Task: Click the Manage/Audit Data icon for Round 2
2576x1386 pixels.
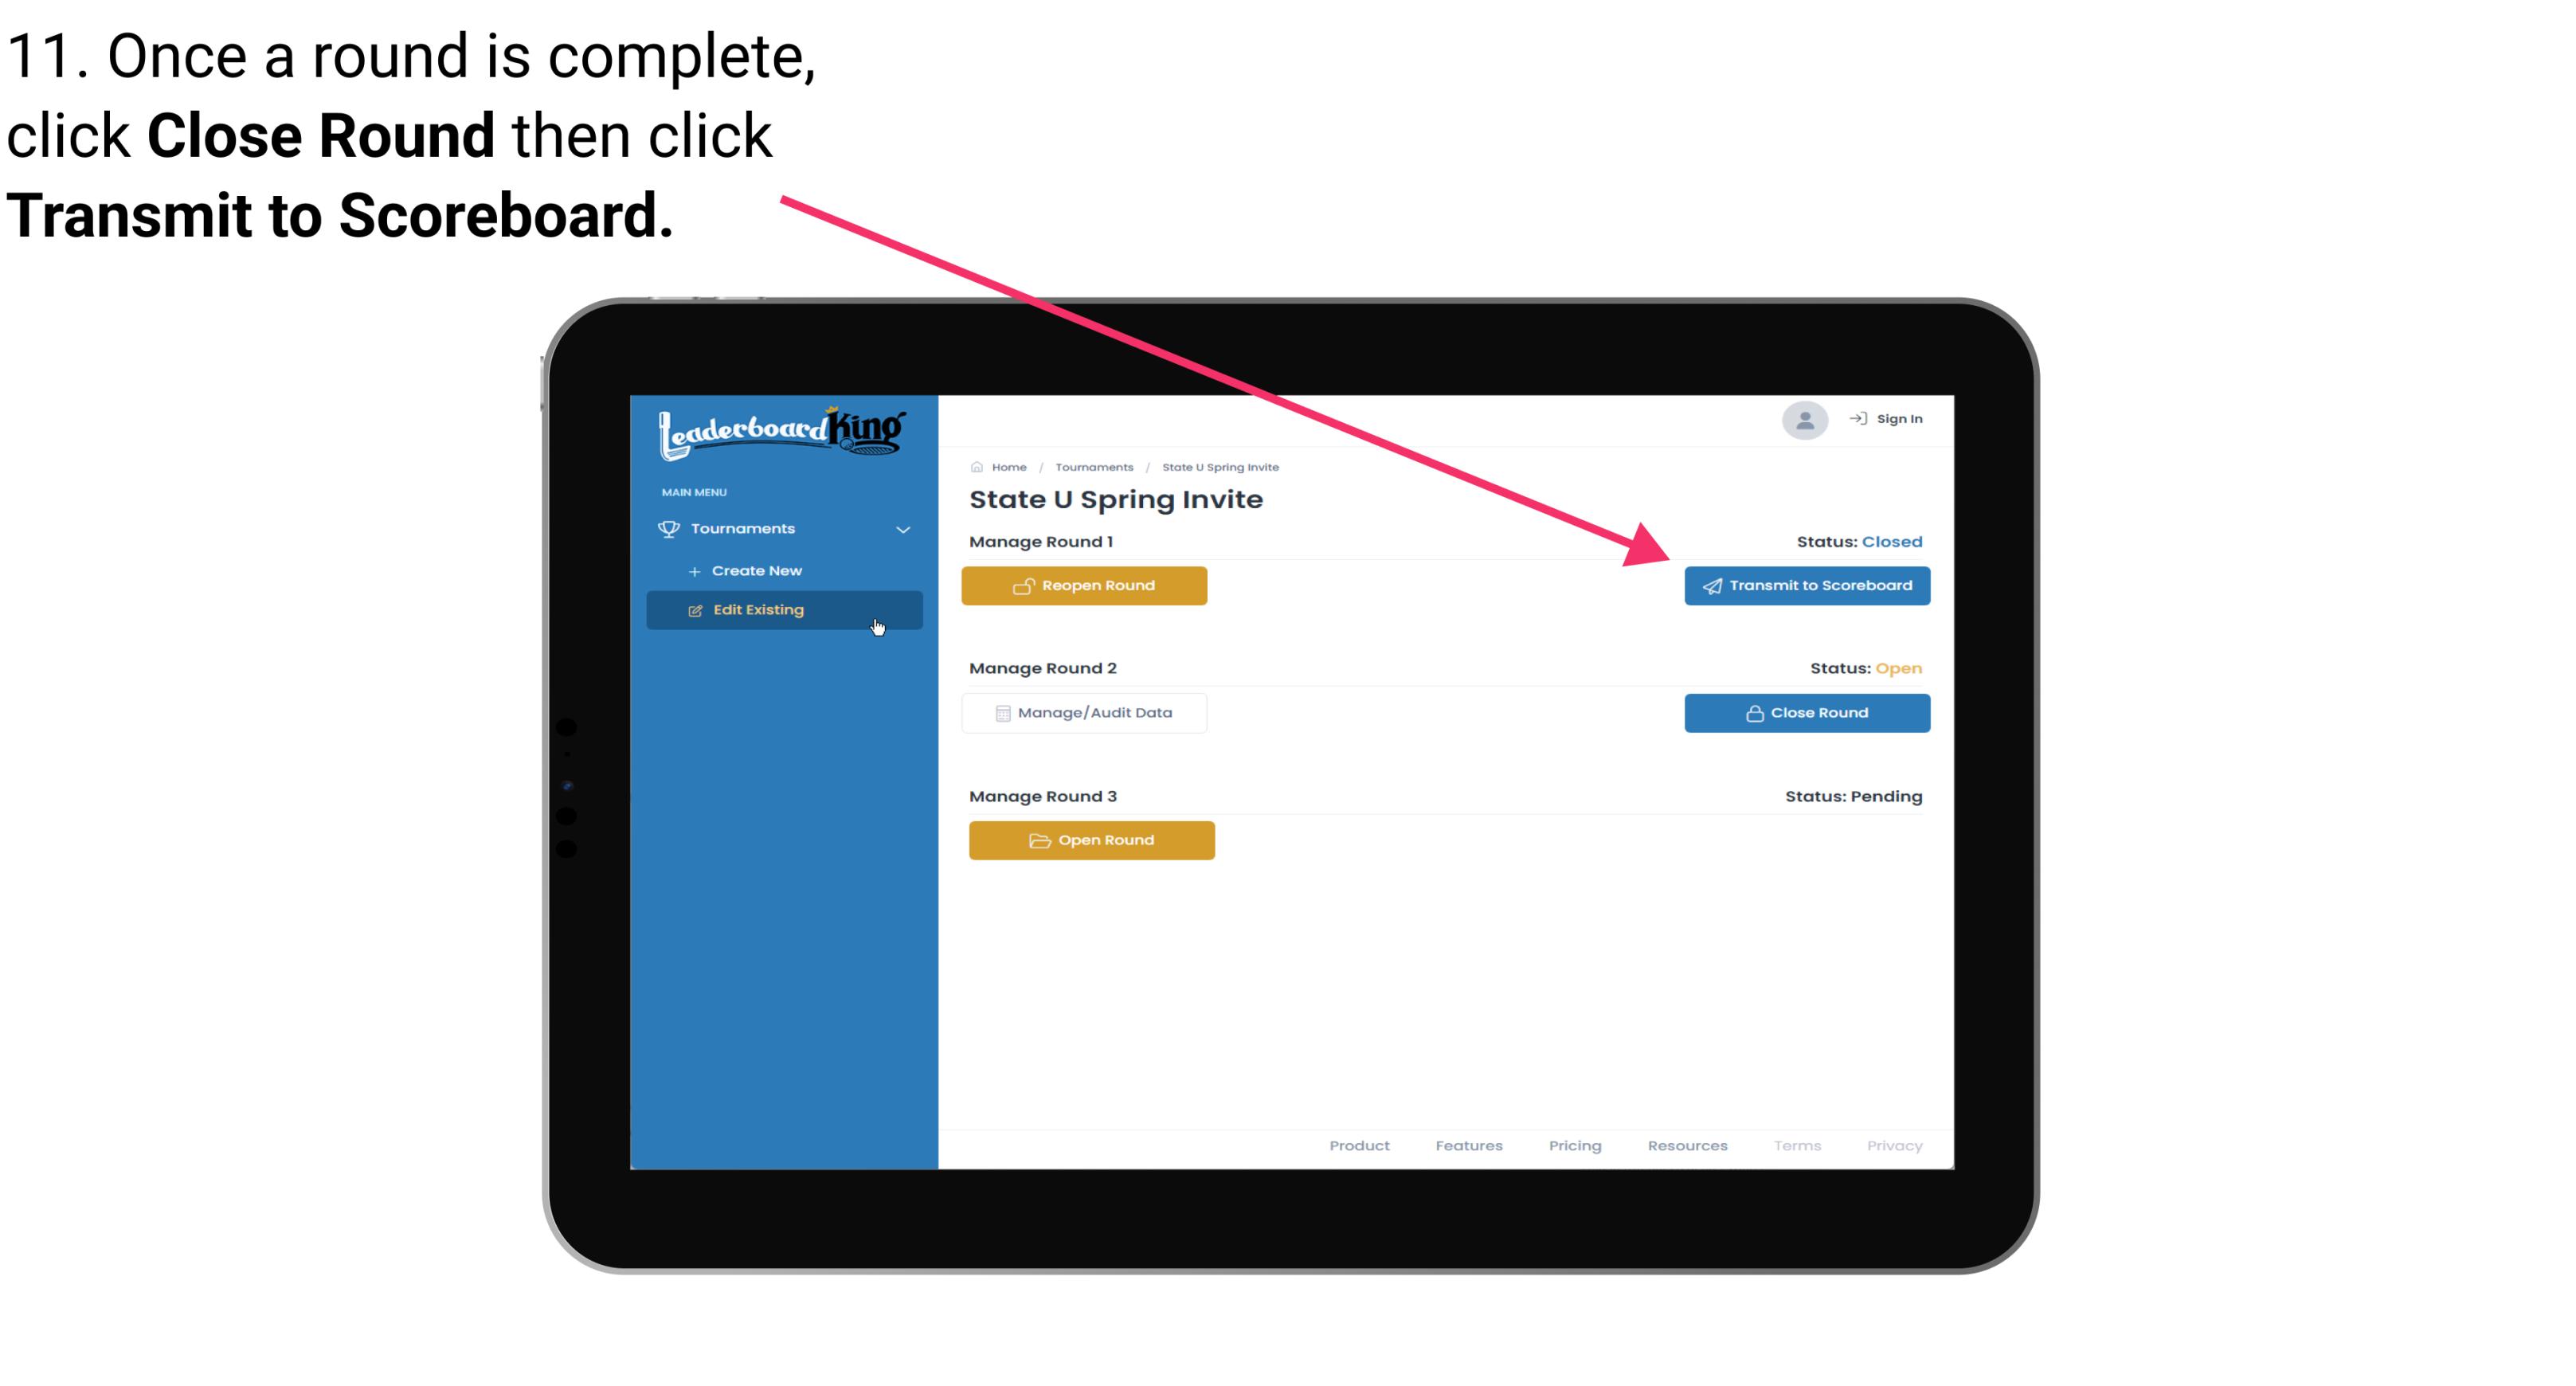Action: pos(1000,712)
